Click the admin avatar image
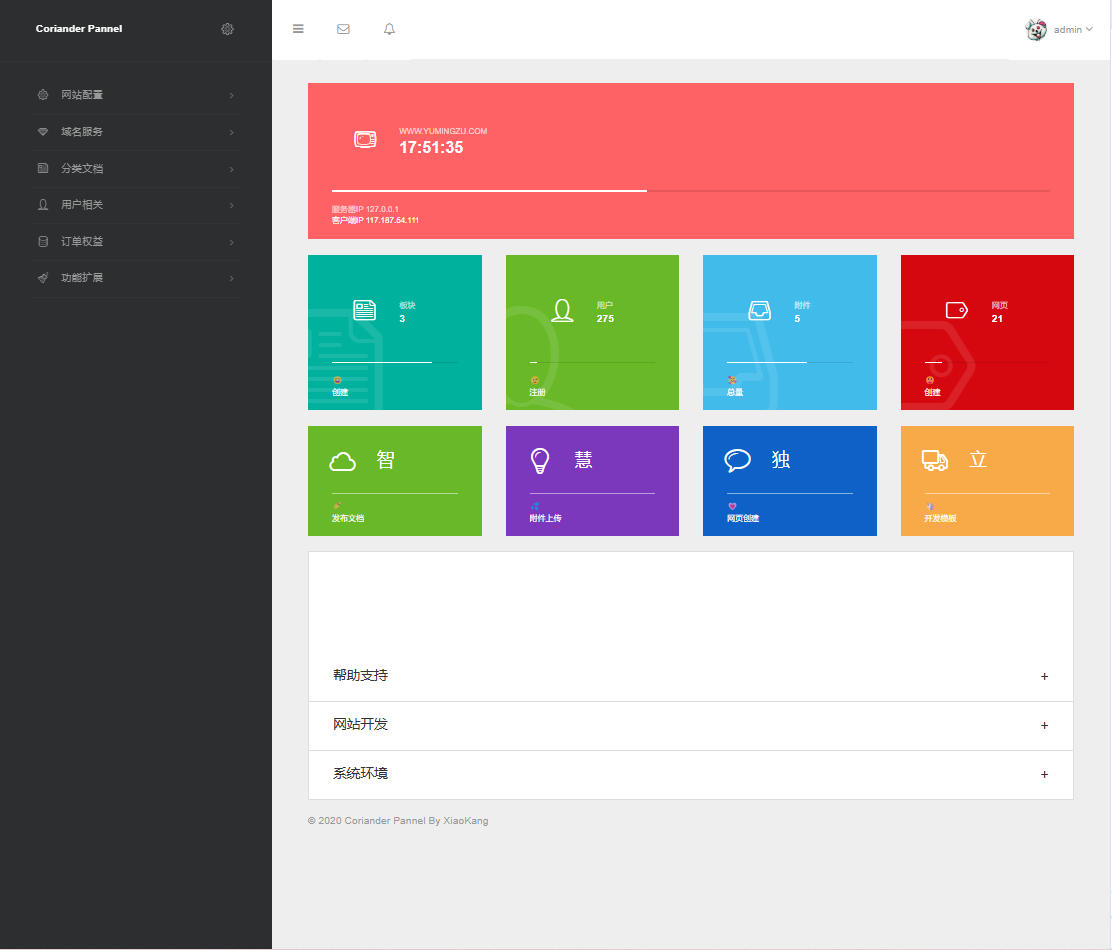 coord(1036,30)
